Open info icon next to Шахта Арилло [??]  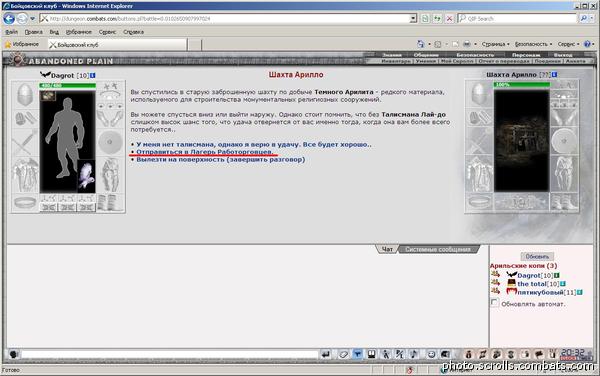pyautogui.click(x=554, y=75)
